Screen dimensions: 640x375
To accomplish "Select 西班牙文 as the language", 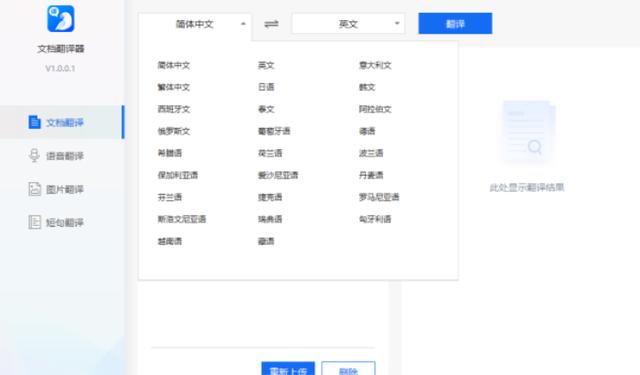I will click(174, 109).
